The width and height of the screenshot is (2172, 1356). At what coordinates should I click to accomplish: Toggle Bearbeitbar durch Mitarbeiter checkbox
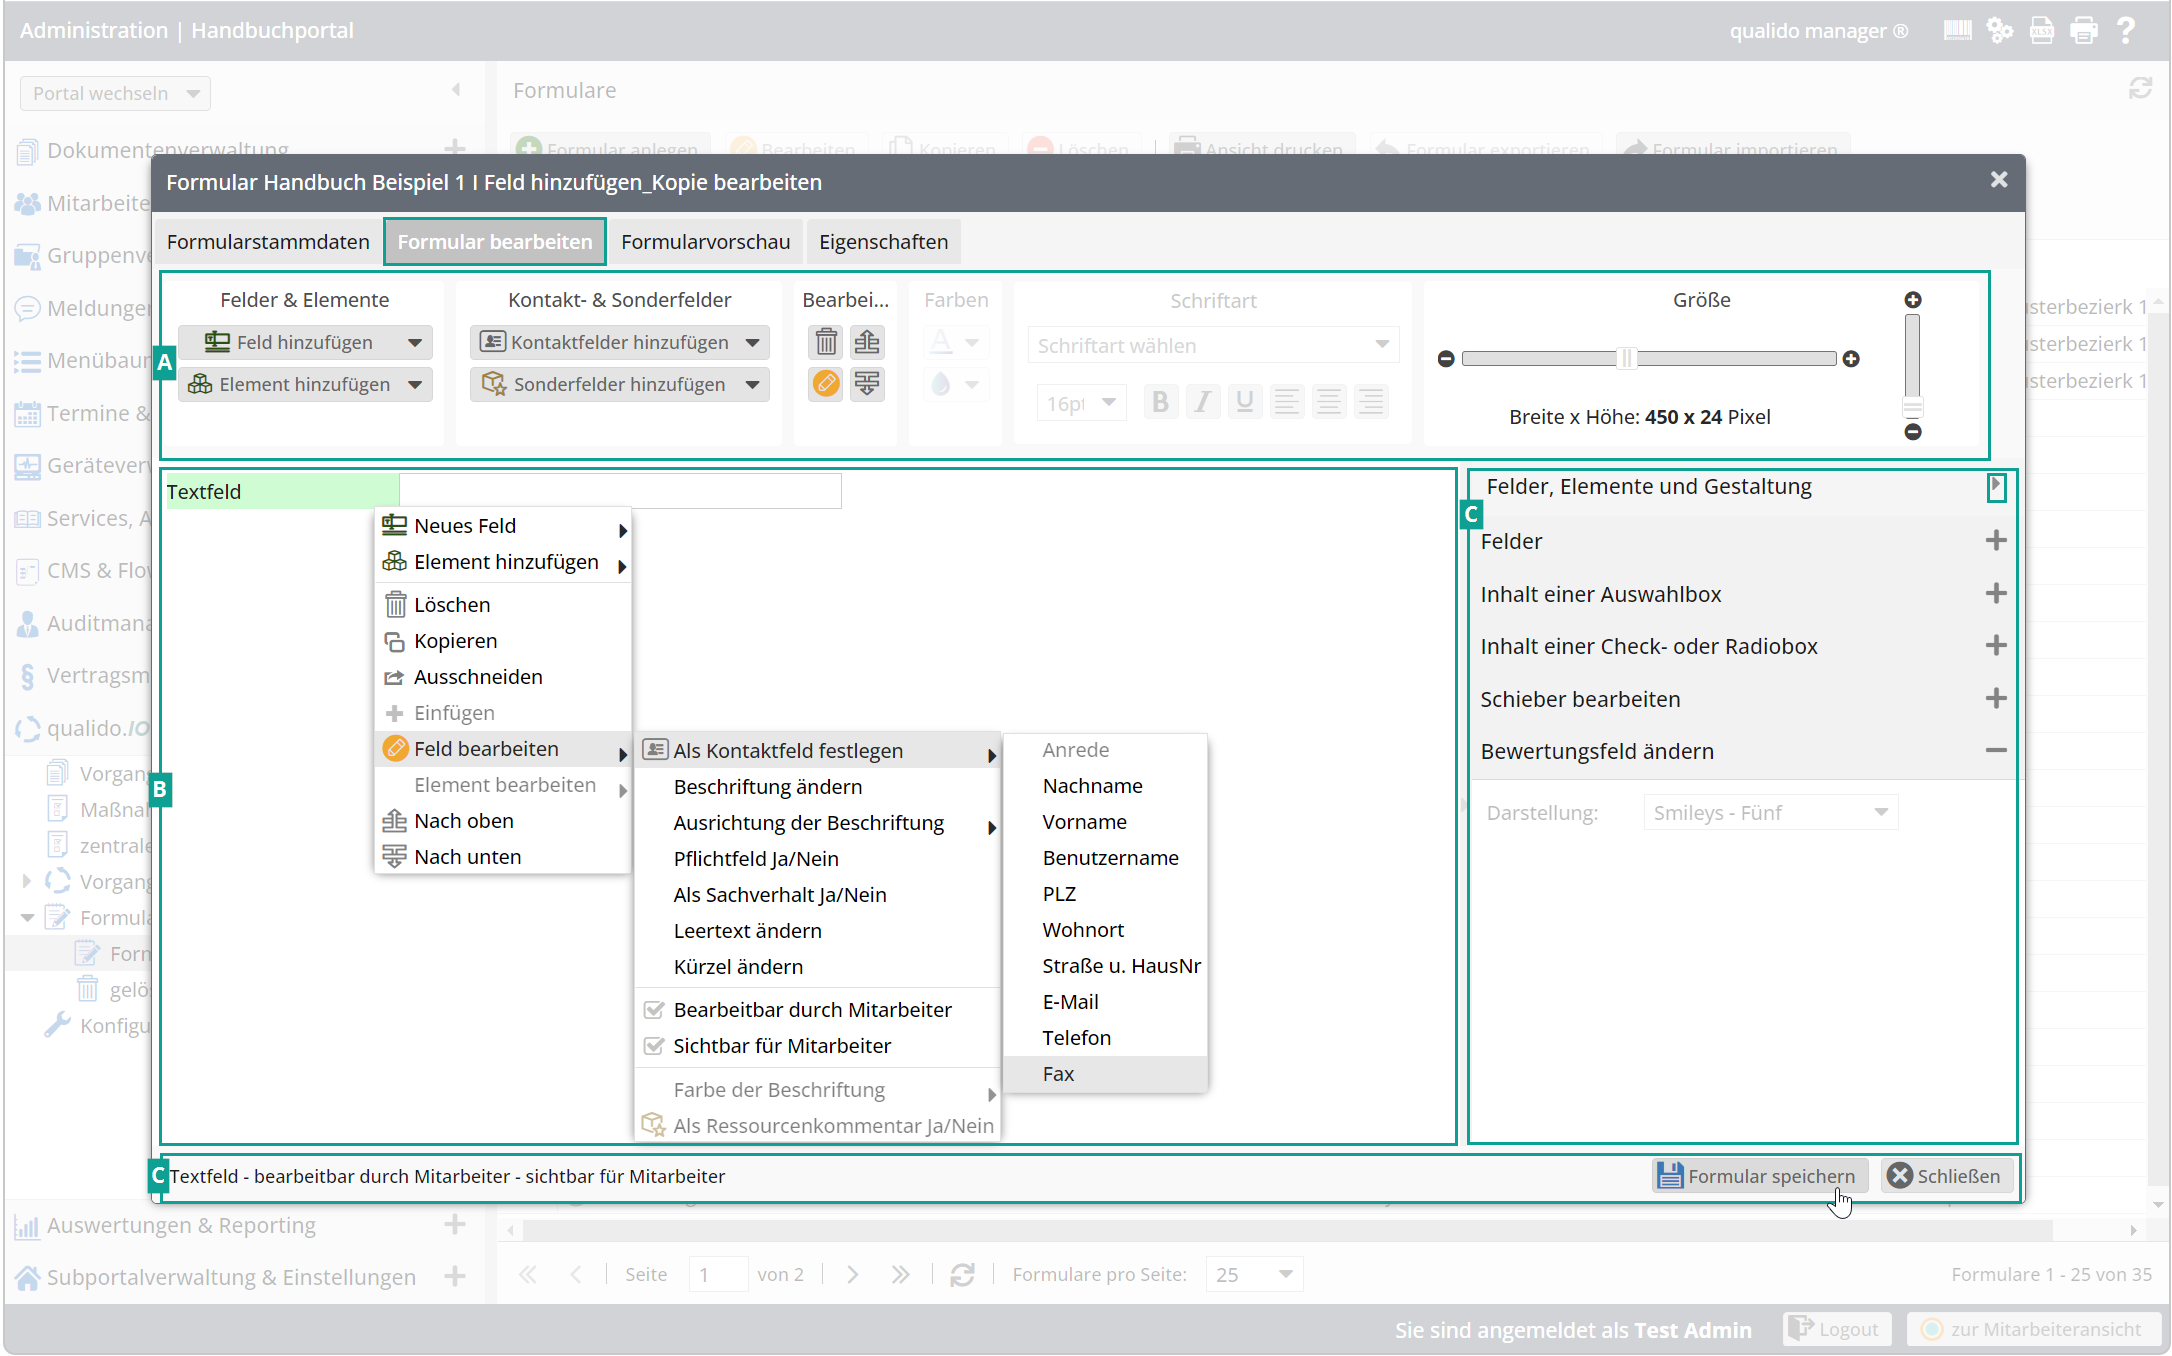click(654, 1010)
